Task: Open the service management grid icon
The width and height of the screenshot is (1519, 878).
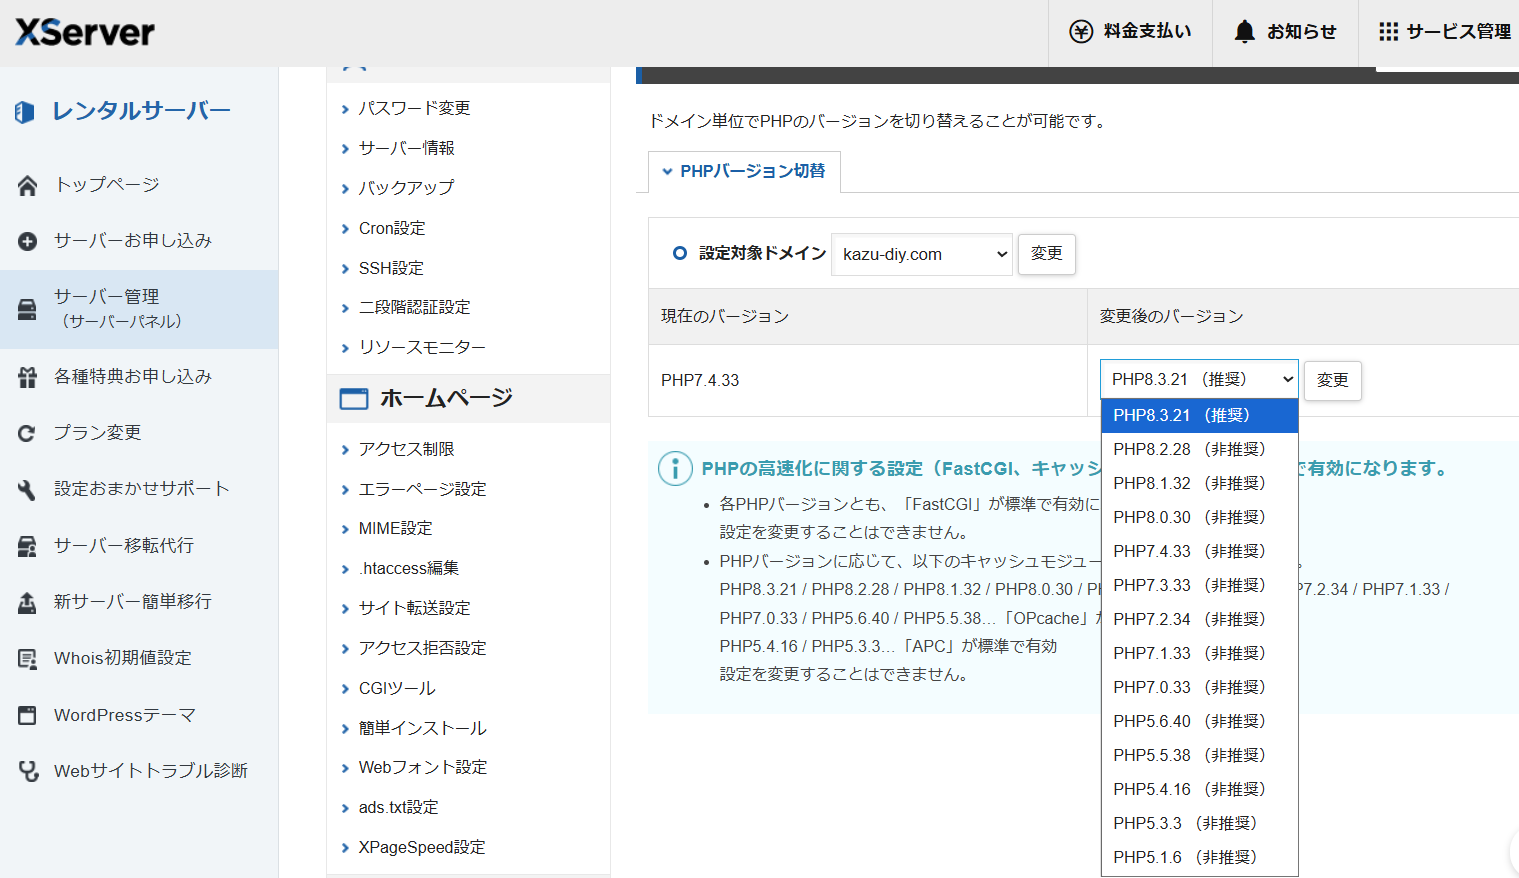Action: click(x=1388, y=32)
